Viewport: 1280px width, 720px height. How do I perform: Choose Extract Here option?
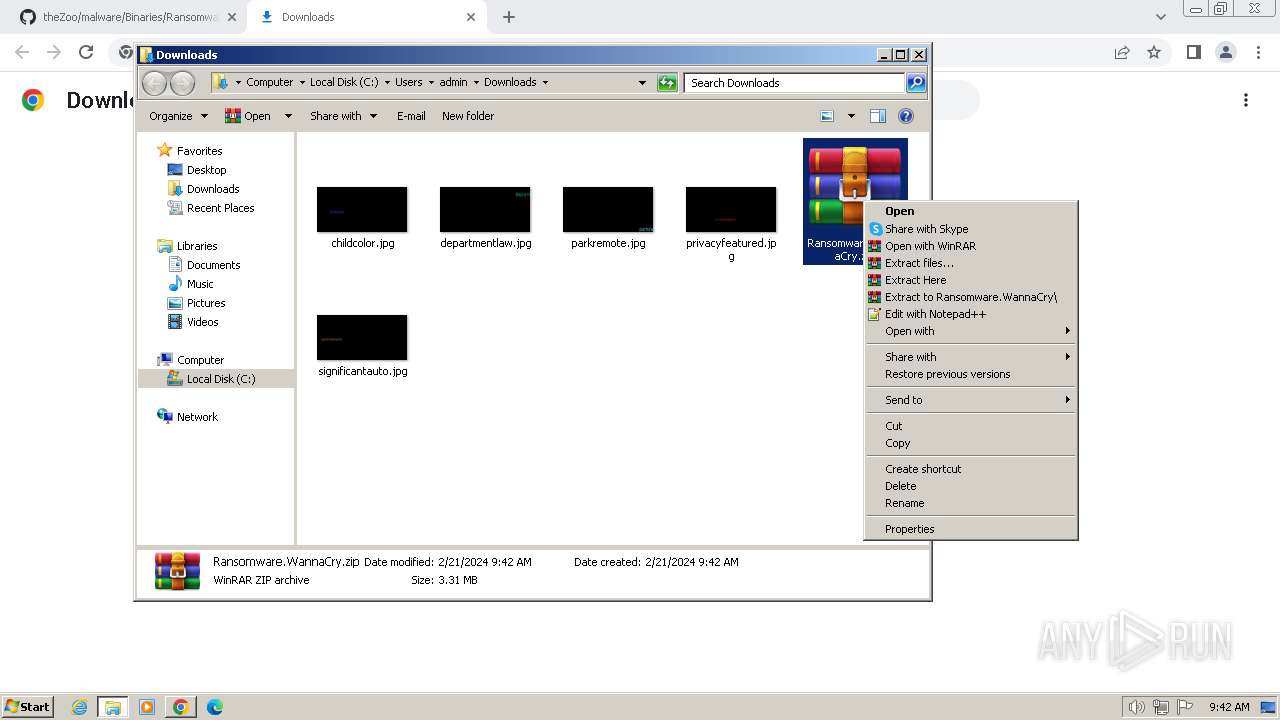(x=971, y=280)
